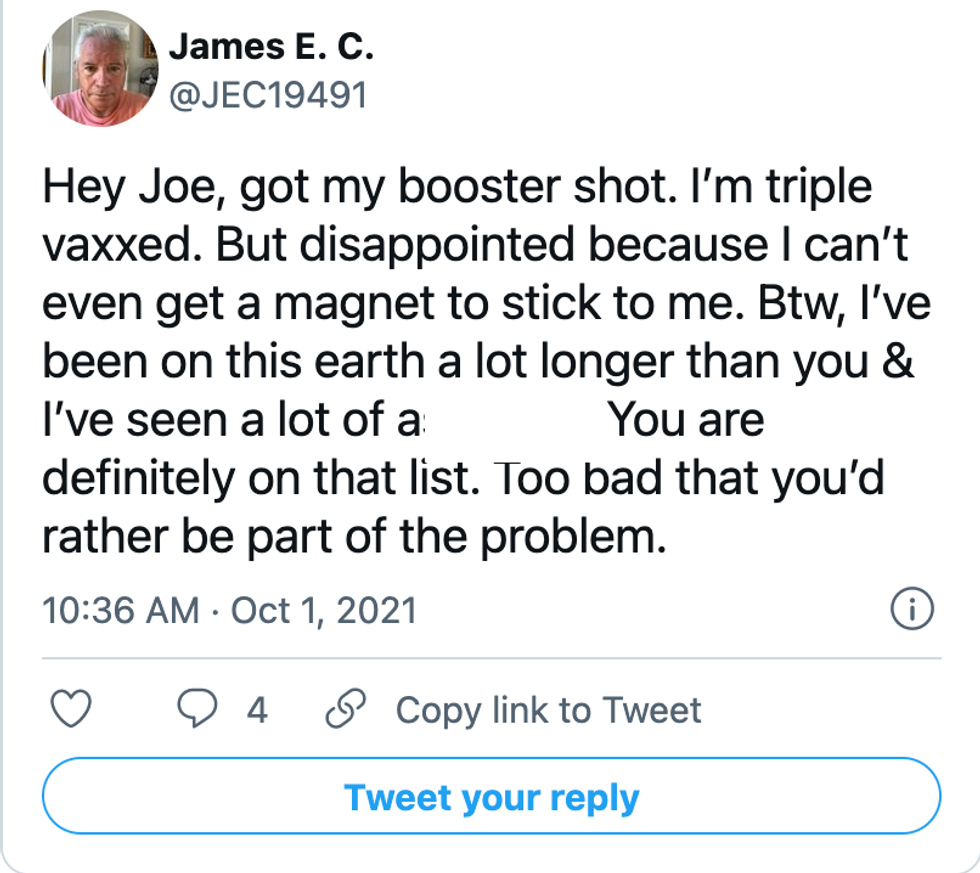Click the blank gap before "You are"
The width and height of the screenshot is (980, 873).
515,420
